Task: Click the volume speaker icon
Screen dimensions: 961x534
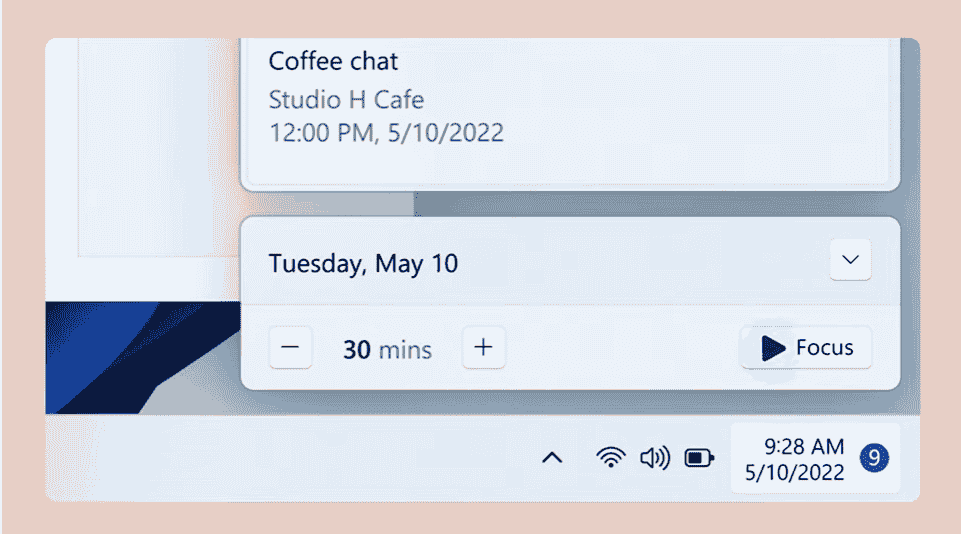Action: click(x=655, y=457)
